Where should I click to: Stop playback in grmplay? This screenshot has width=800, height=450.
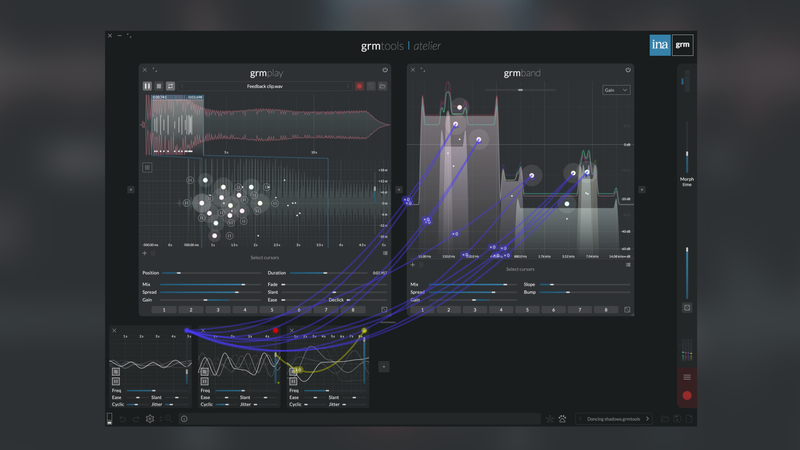[159, 87]
